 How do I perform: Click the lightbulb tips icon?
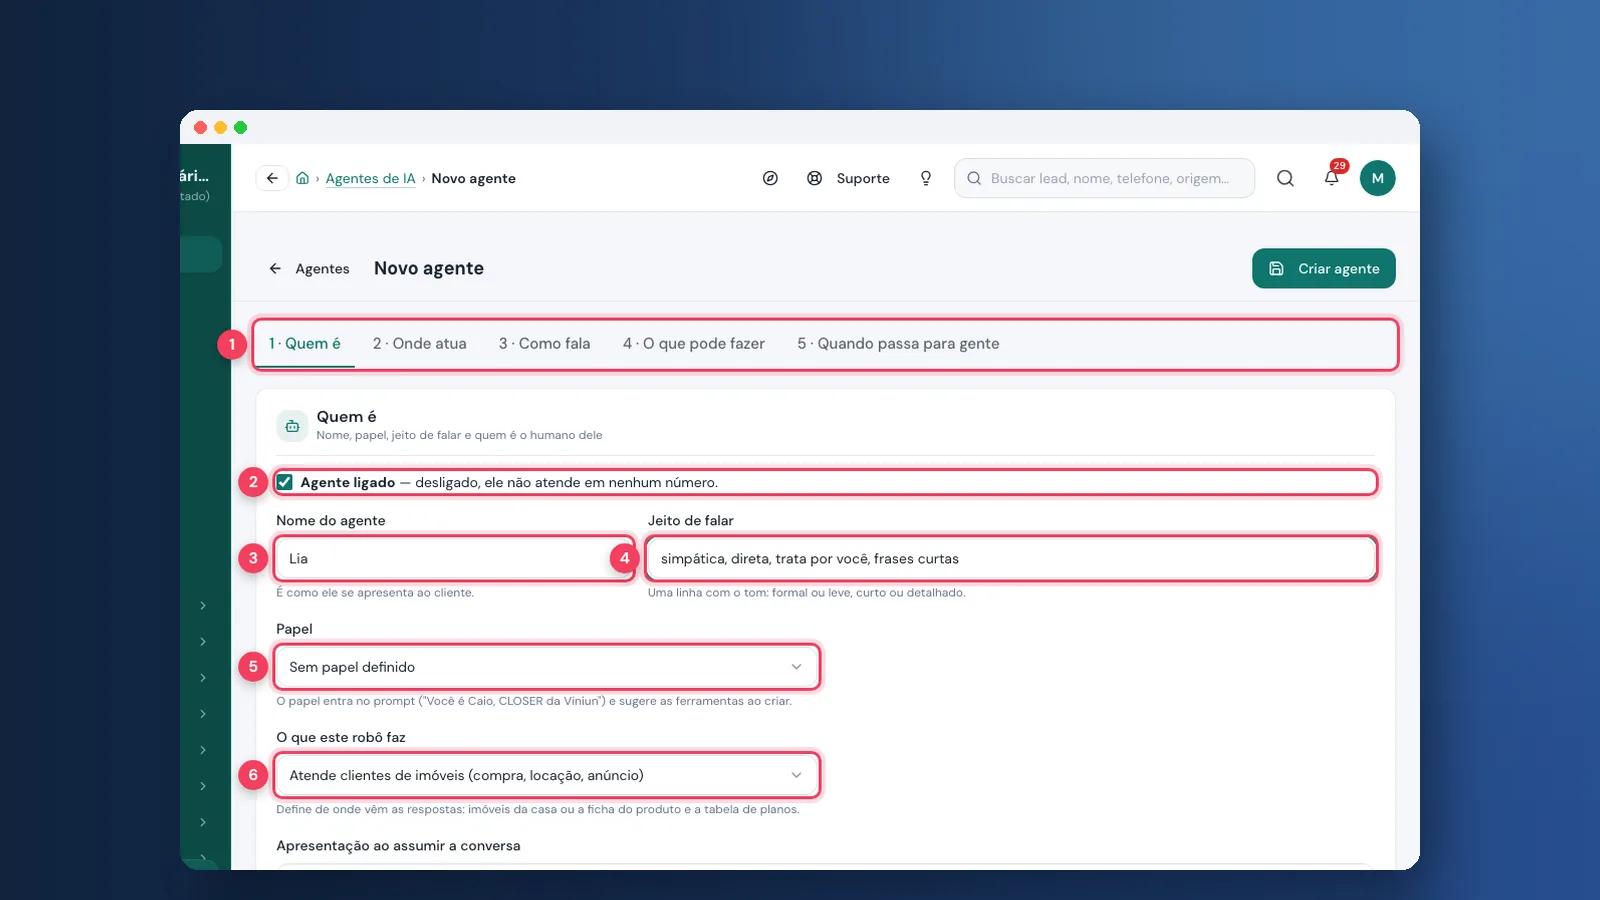point(926,178)
